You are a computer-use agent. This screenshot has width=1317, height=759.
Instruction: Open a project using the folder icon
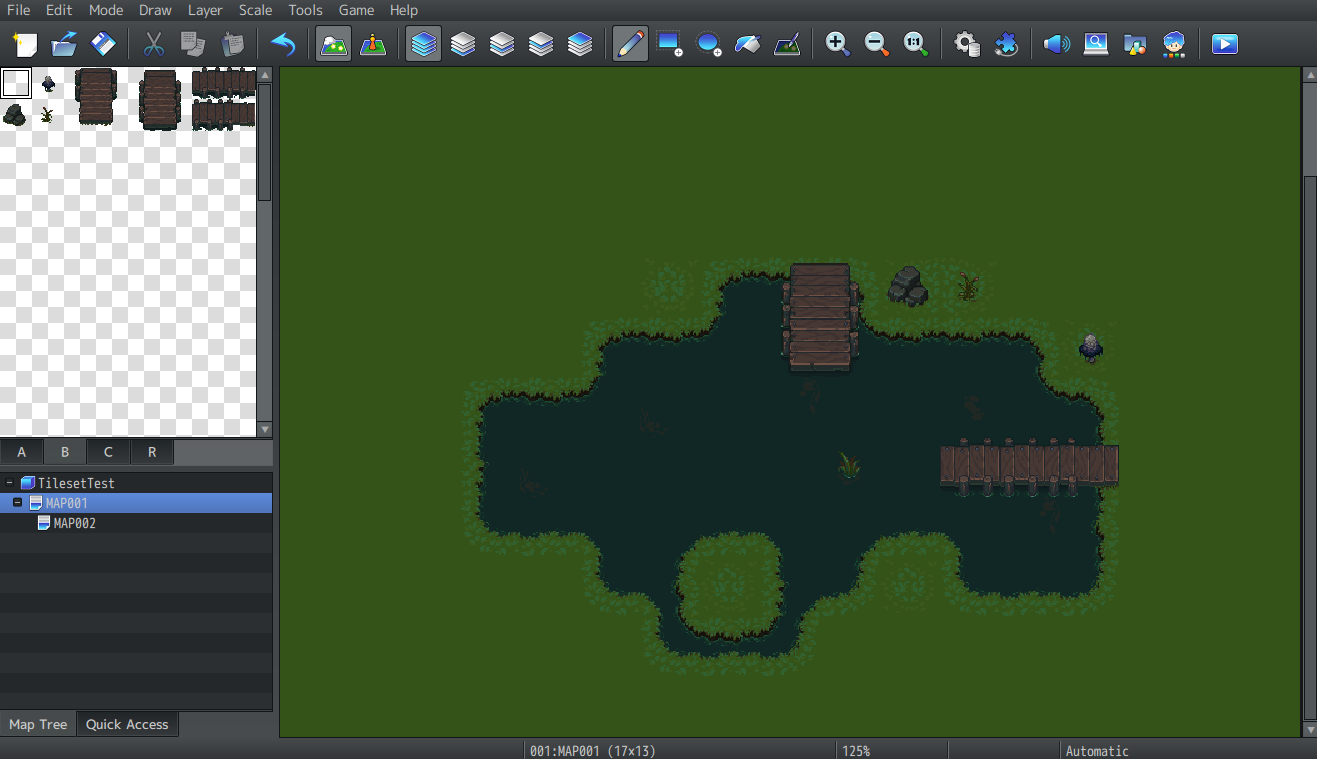click(x=64, y=44)
